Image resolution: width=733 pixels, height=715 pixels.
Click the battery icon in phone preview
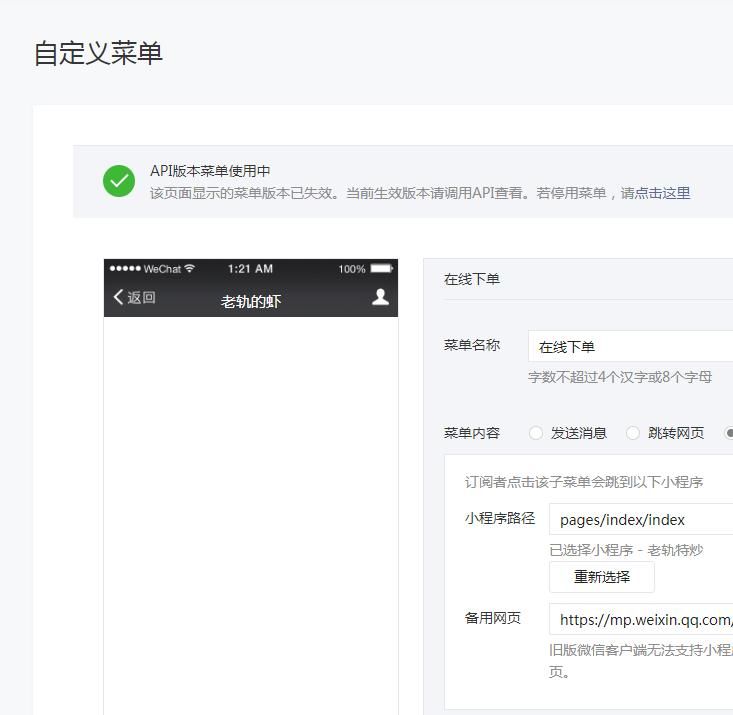(x=382, y=269)
